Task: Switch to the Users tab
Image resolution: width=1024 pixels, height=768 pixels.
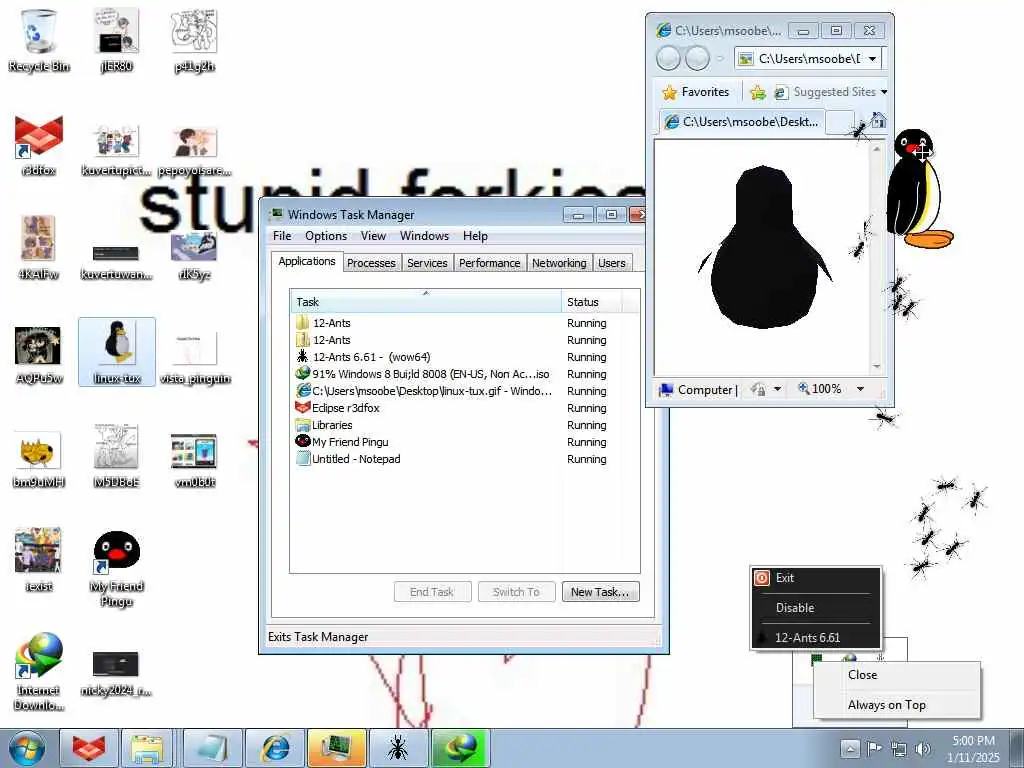Action: point(612,263)
